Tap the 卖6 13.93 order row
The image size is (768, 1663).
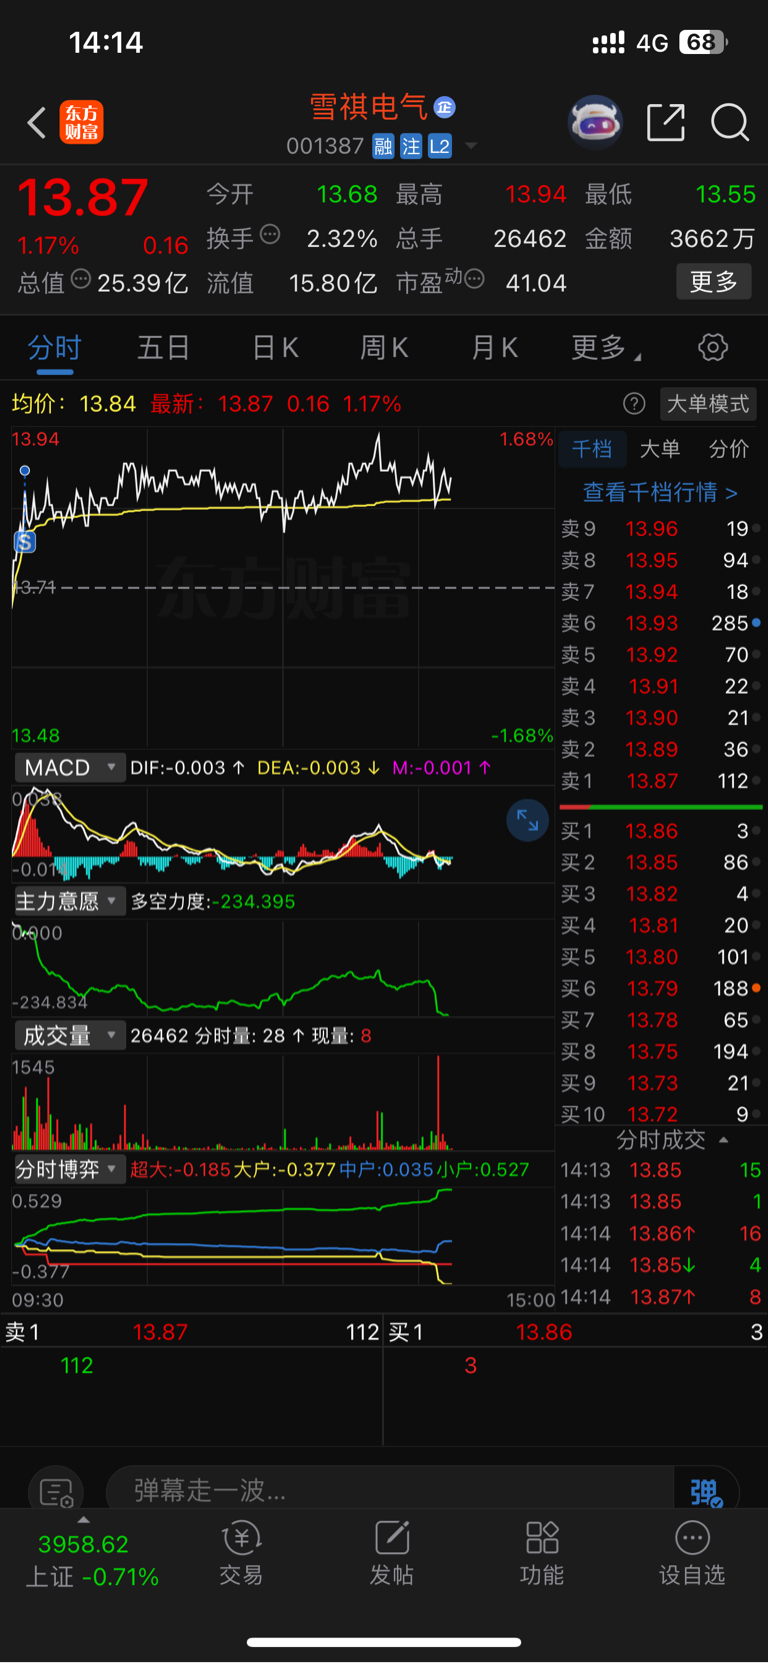(x=660, y=623)
